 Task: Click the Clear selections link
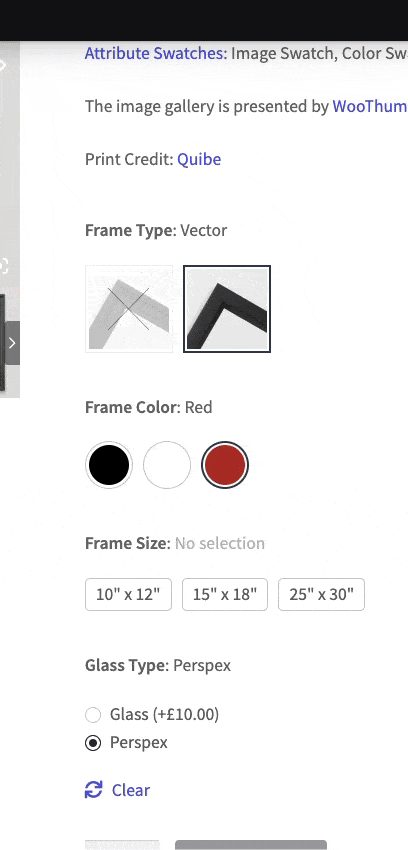[131, 790]
